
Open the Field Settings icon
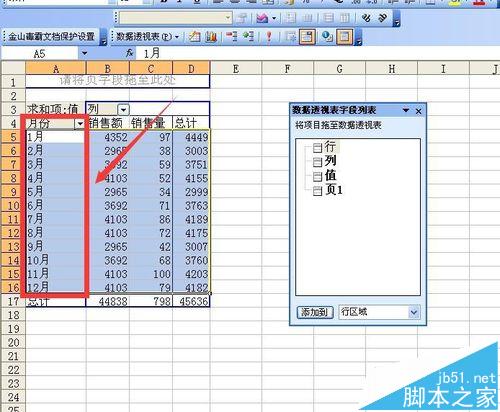(x=327, y=36)
